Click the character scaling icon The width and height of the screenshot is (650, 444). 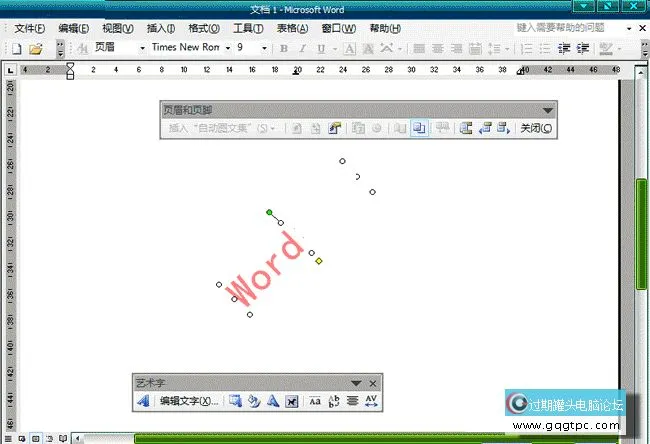[386, 49]
